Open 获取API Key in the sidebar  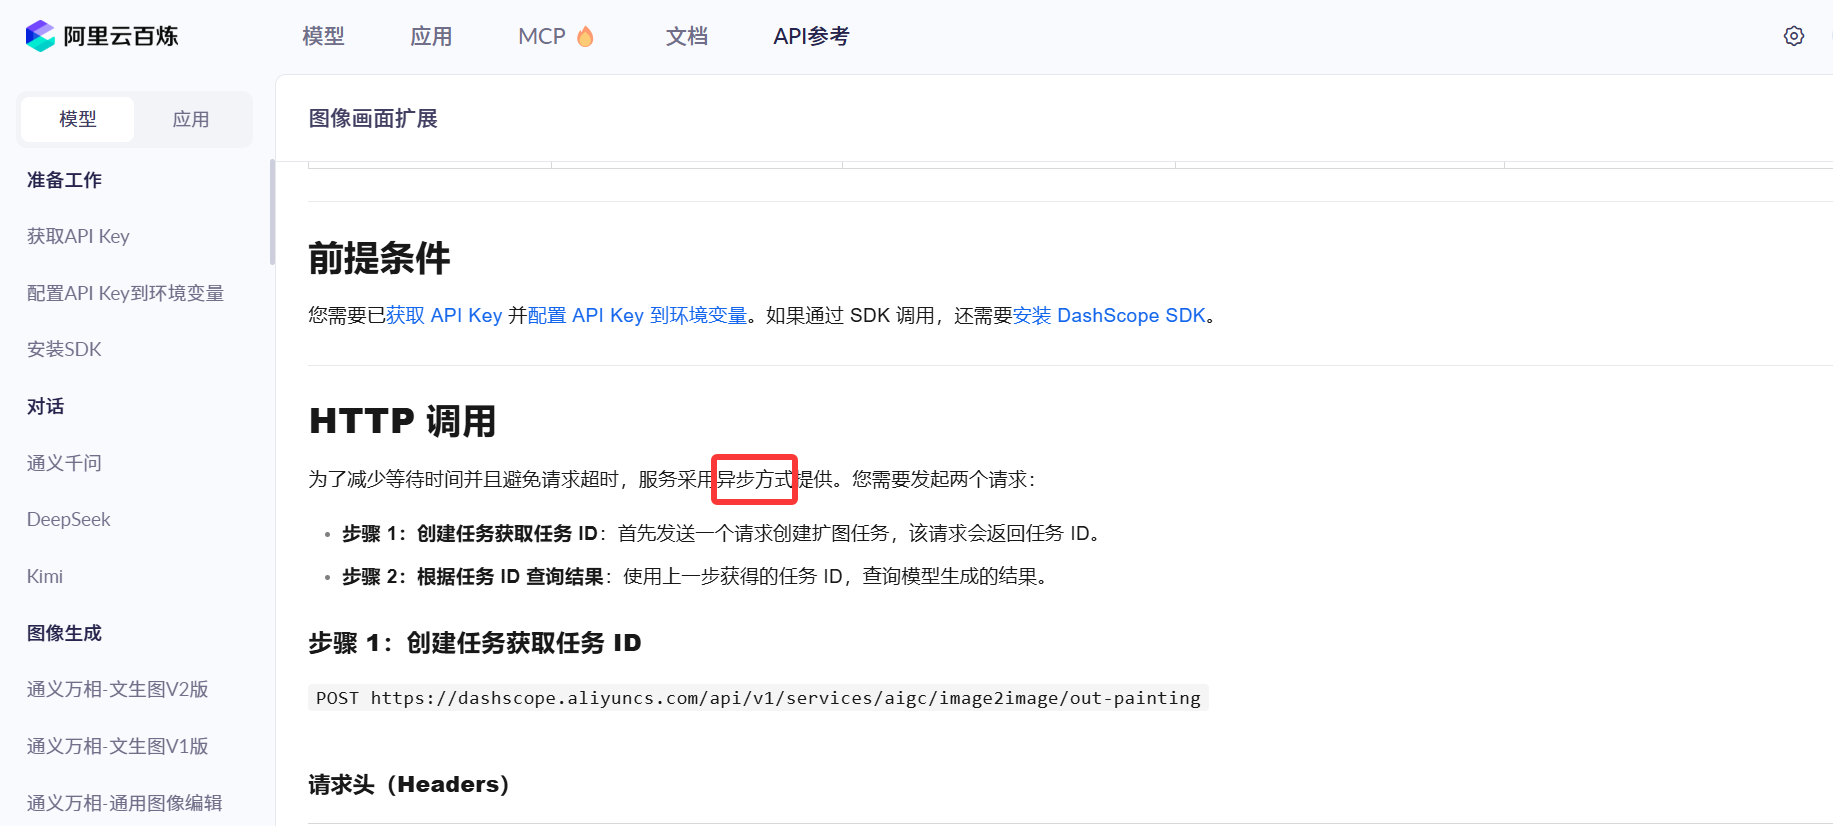[78, 236]
